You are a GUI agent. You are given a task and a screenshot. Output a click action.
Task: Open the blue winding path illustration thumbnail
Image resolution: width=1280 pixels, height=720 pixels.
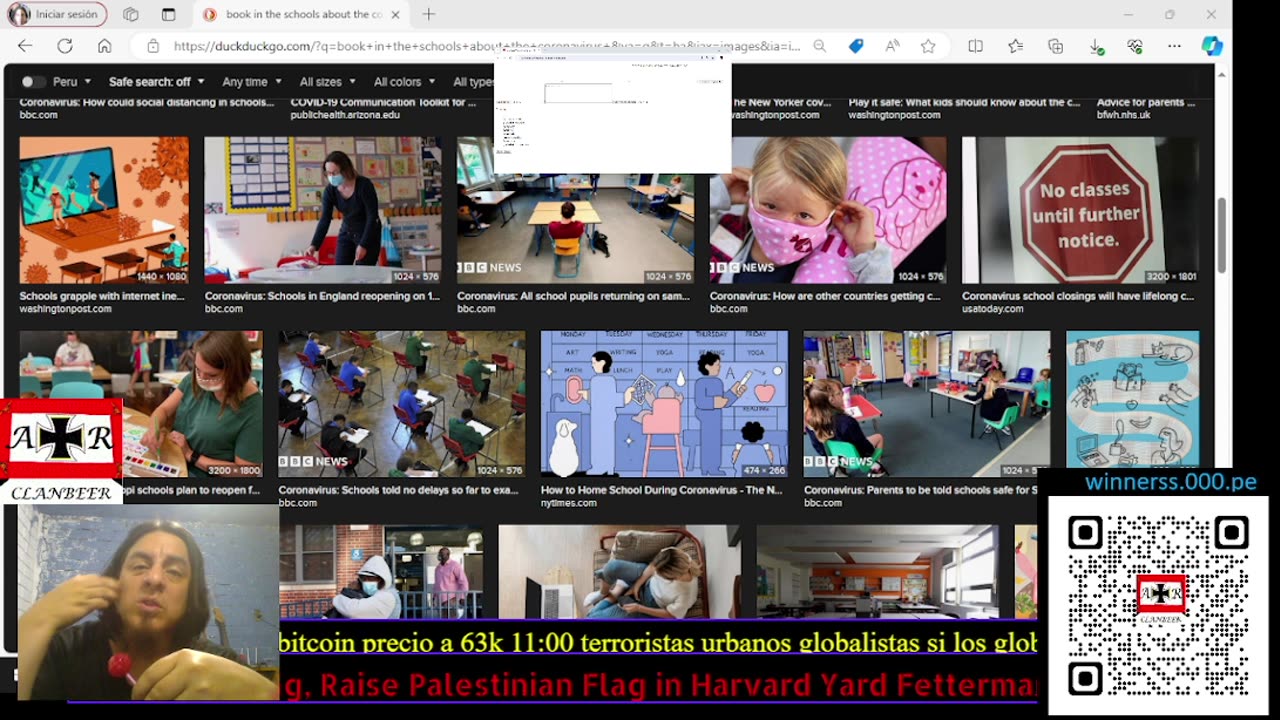1132,400
